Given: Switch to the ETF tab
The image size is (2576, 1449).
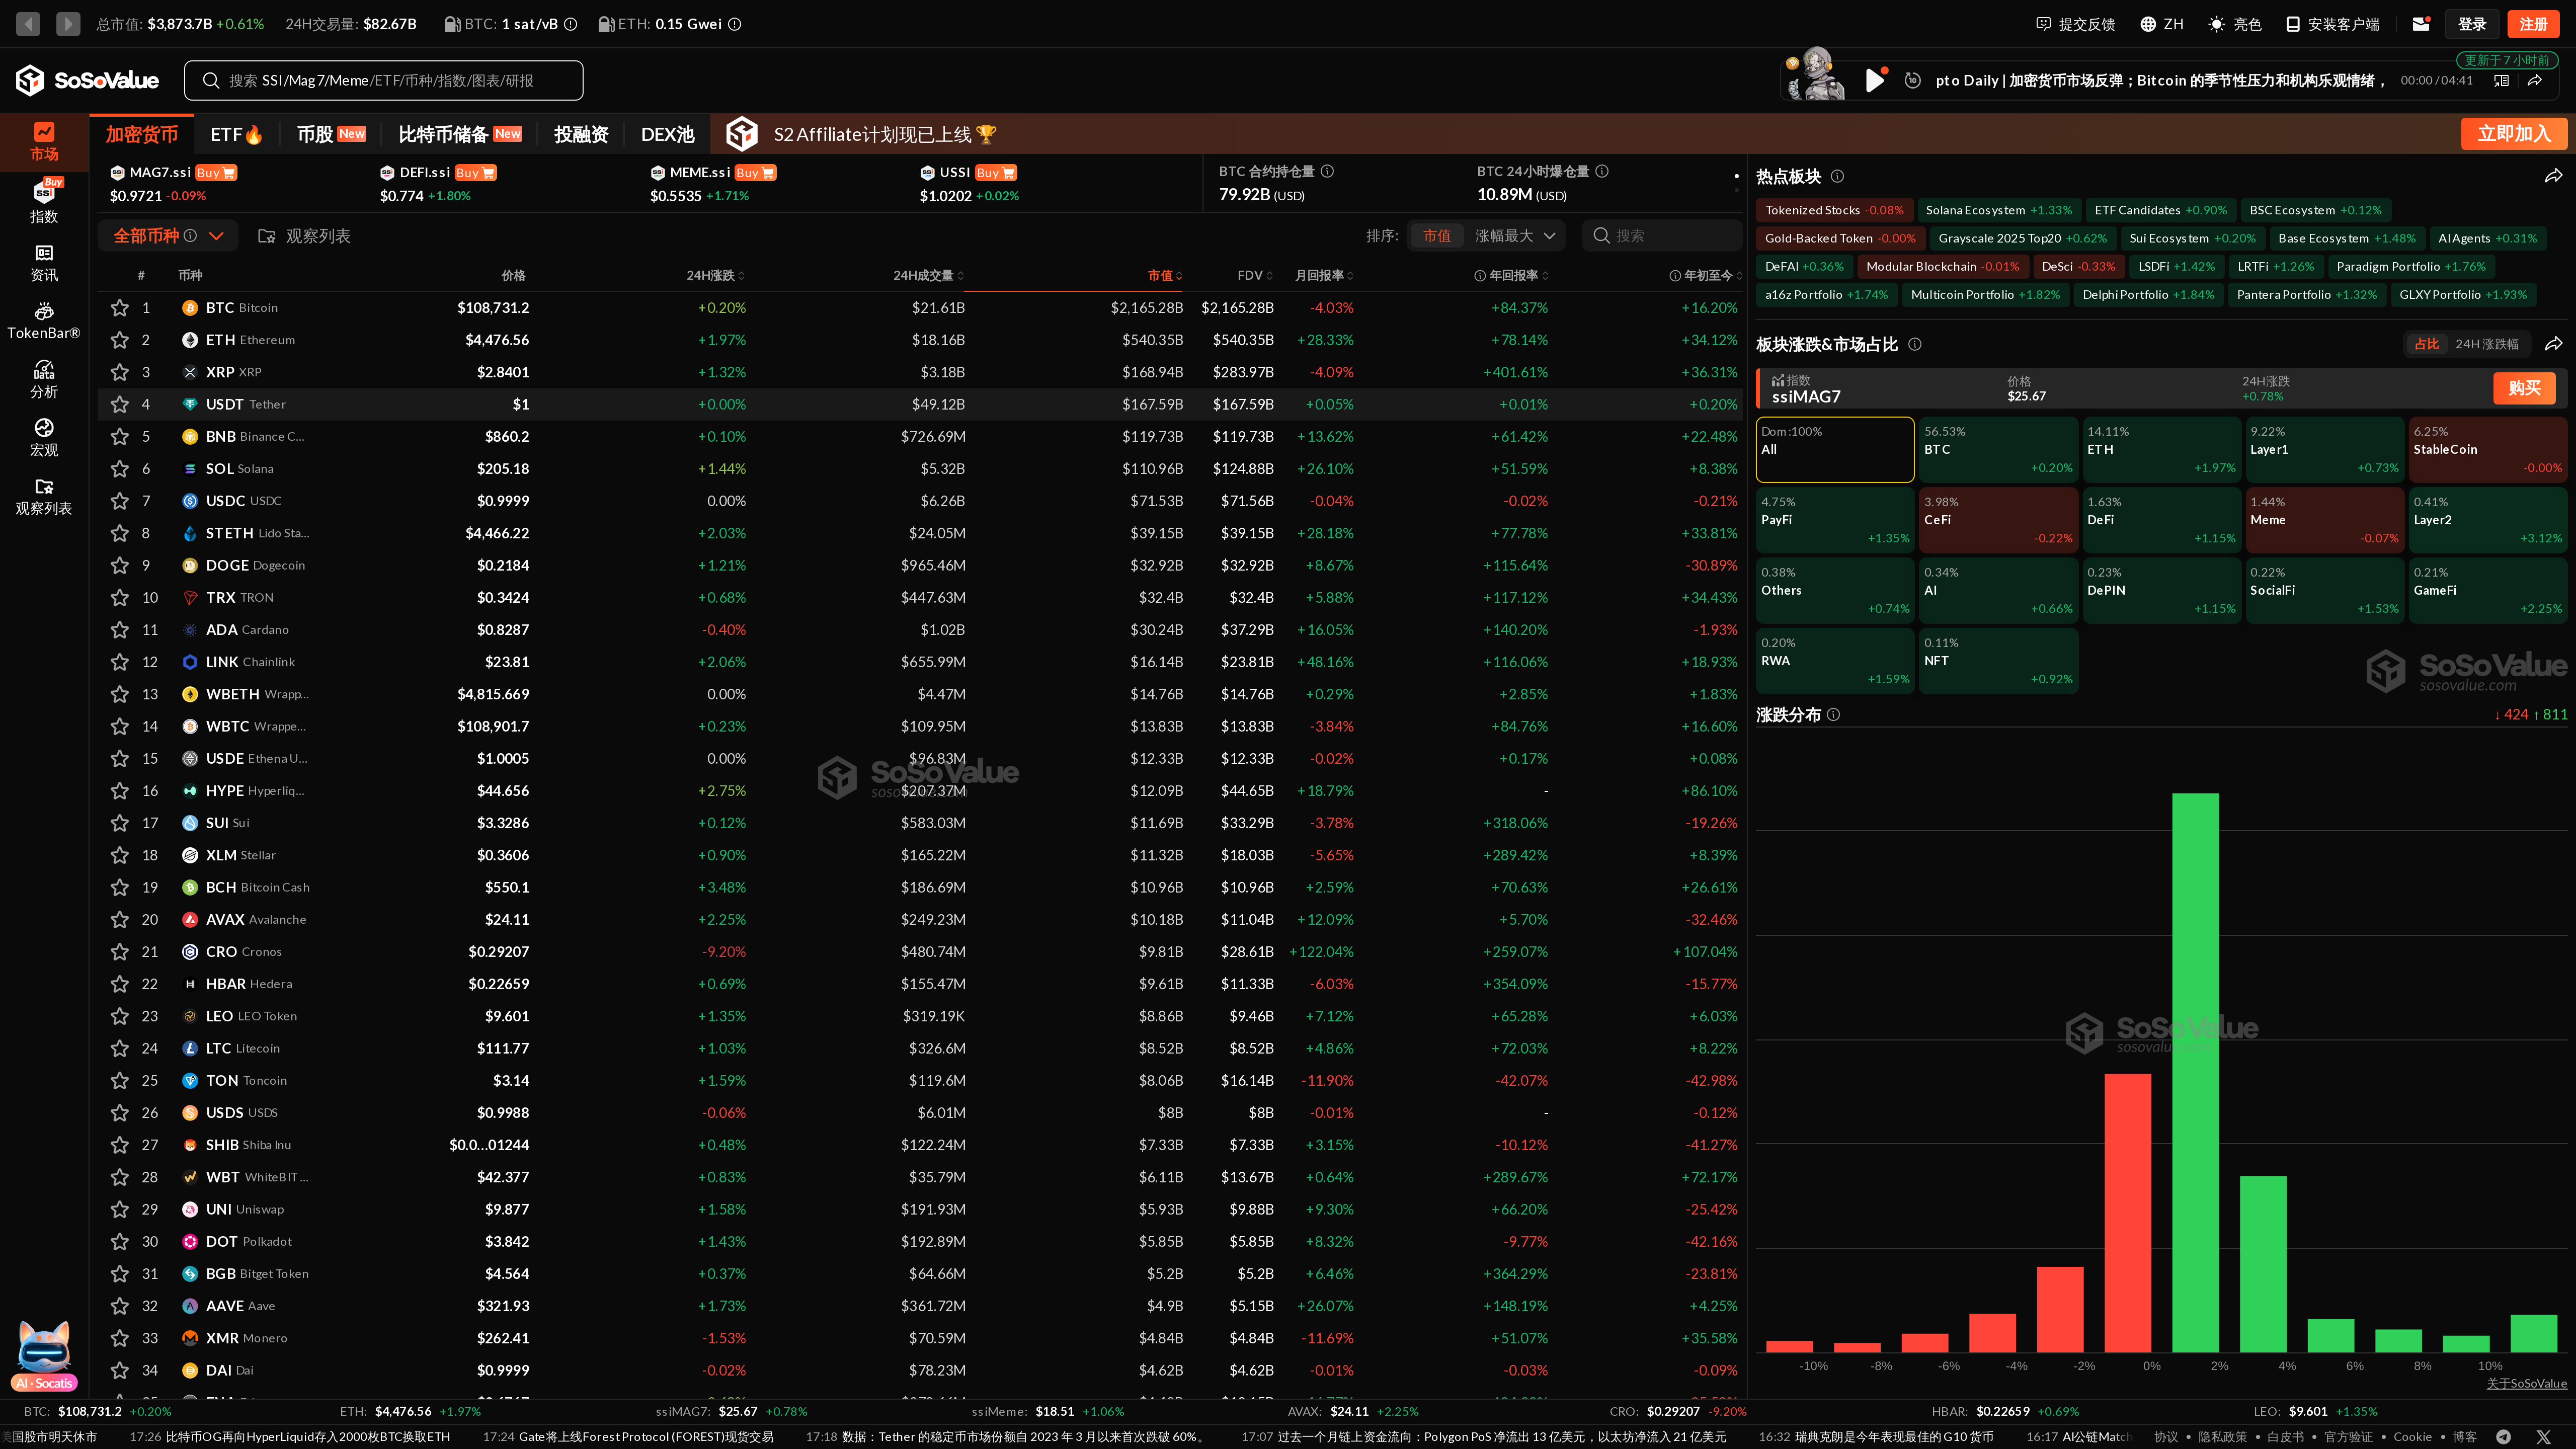Looking at the screenshot, I should click(x=236, y=134).
